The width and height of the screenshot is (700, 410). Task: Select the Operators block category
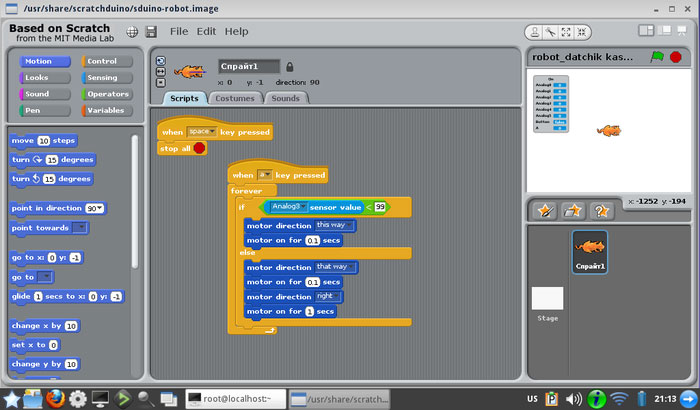[107, 94]
